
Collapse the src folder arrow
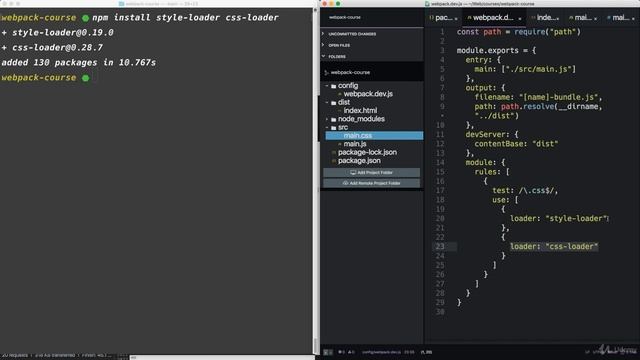(327, 127)
